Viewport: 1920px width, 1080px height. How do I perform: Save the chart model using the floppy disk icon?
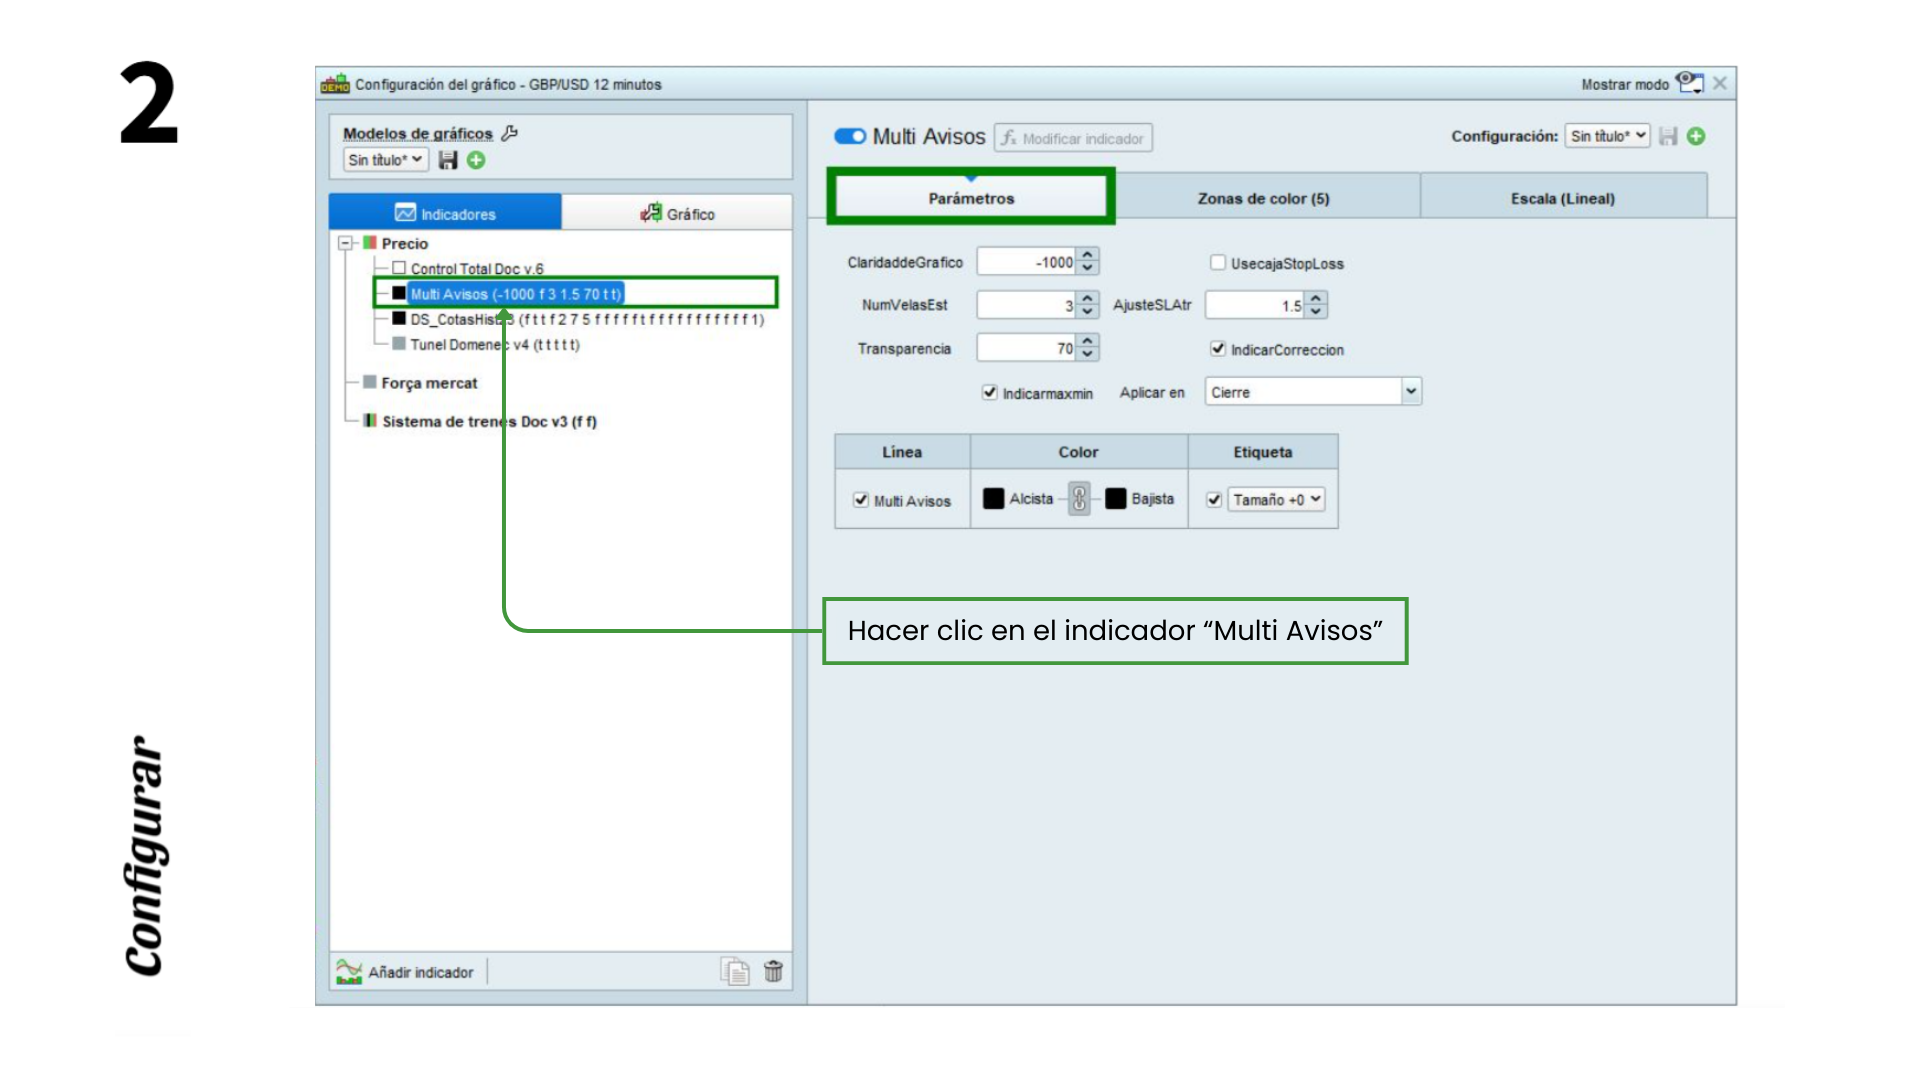pos(448,159)
